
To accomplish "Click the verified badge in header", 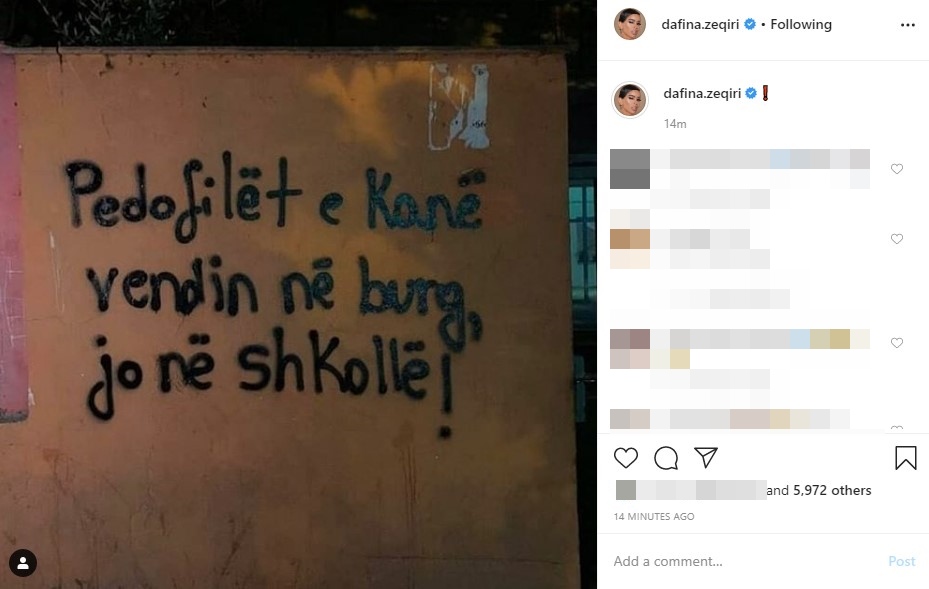I will [x=749, y=24].
